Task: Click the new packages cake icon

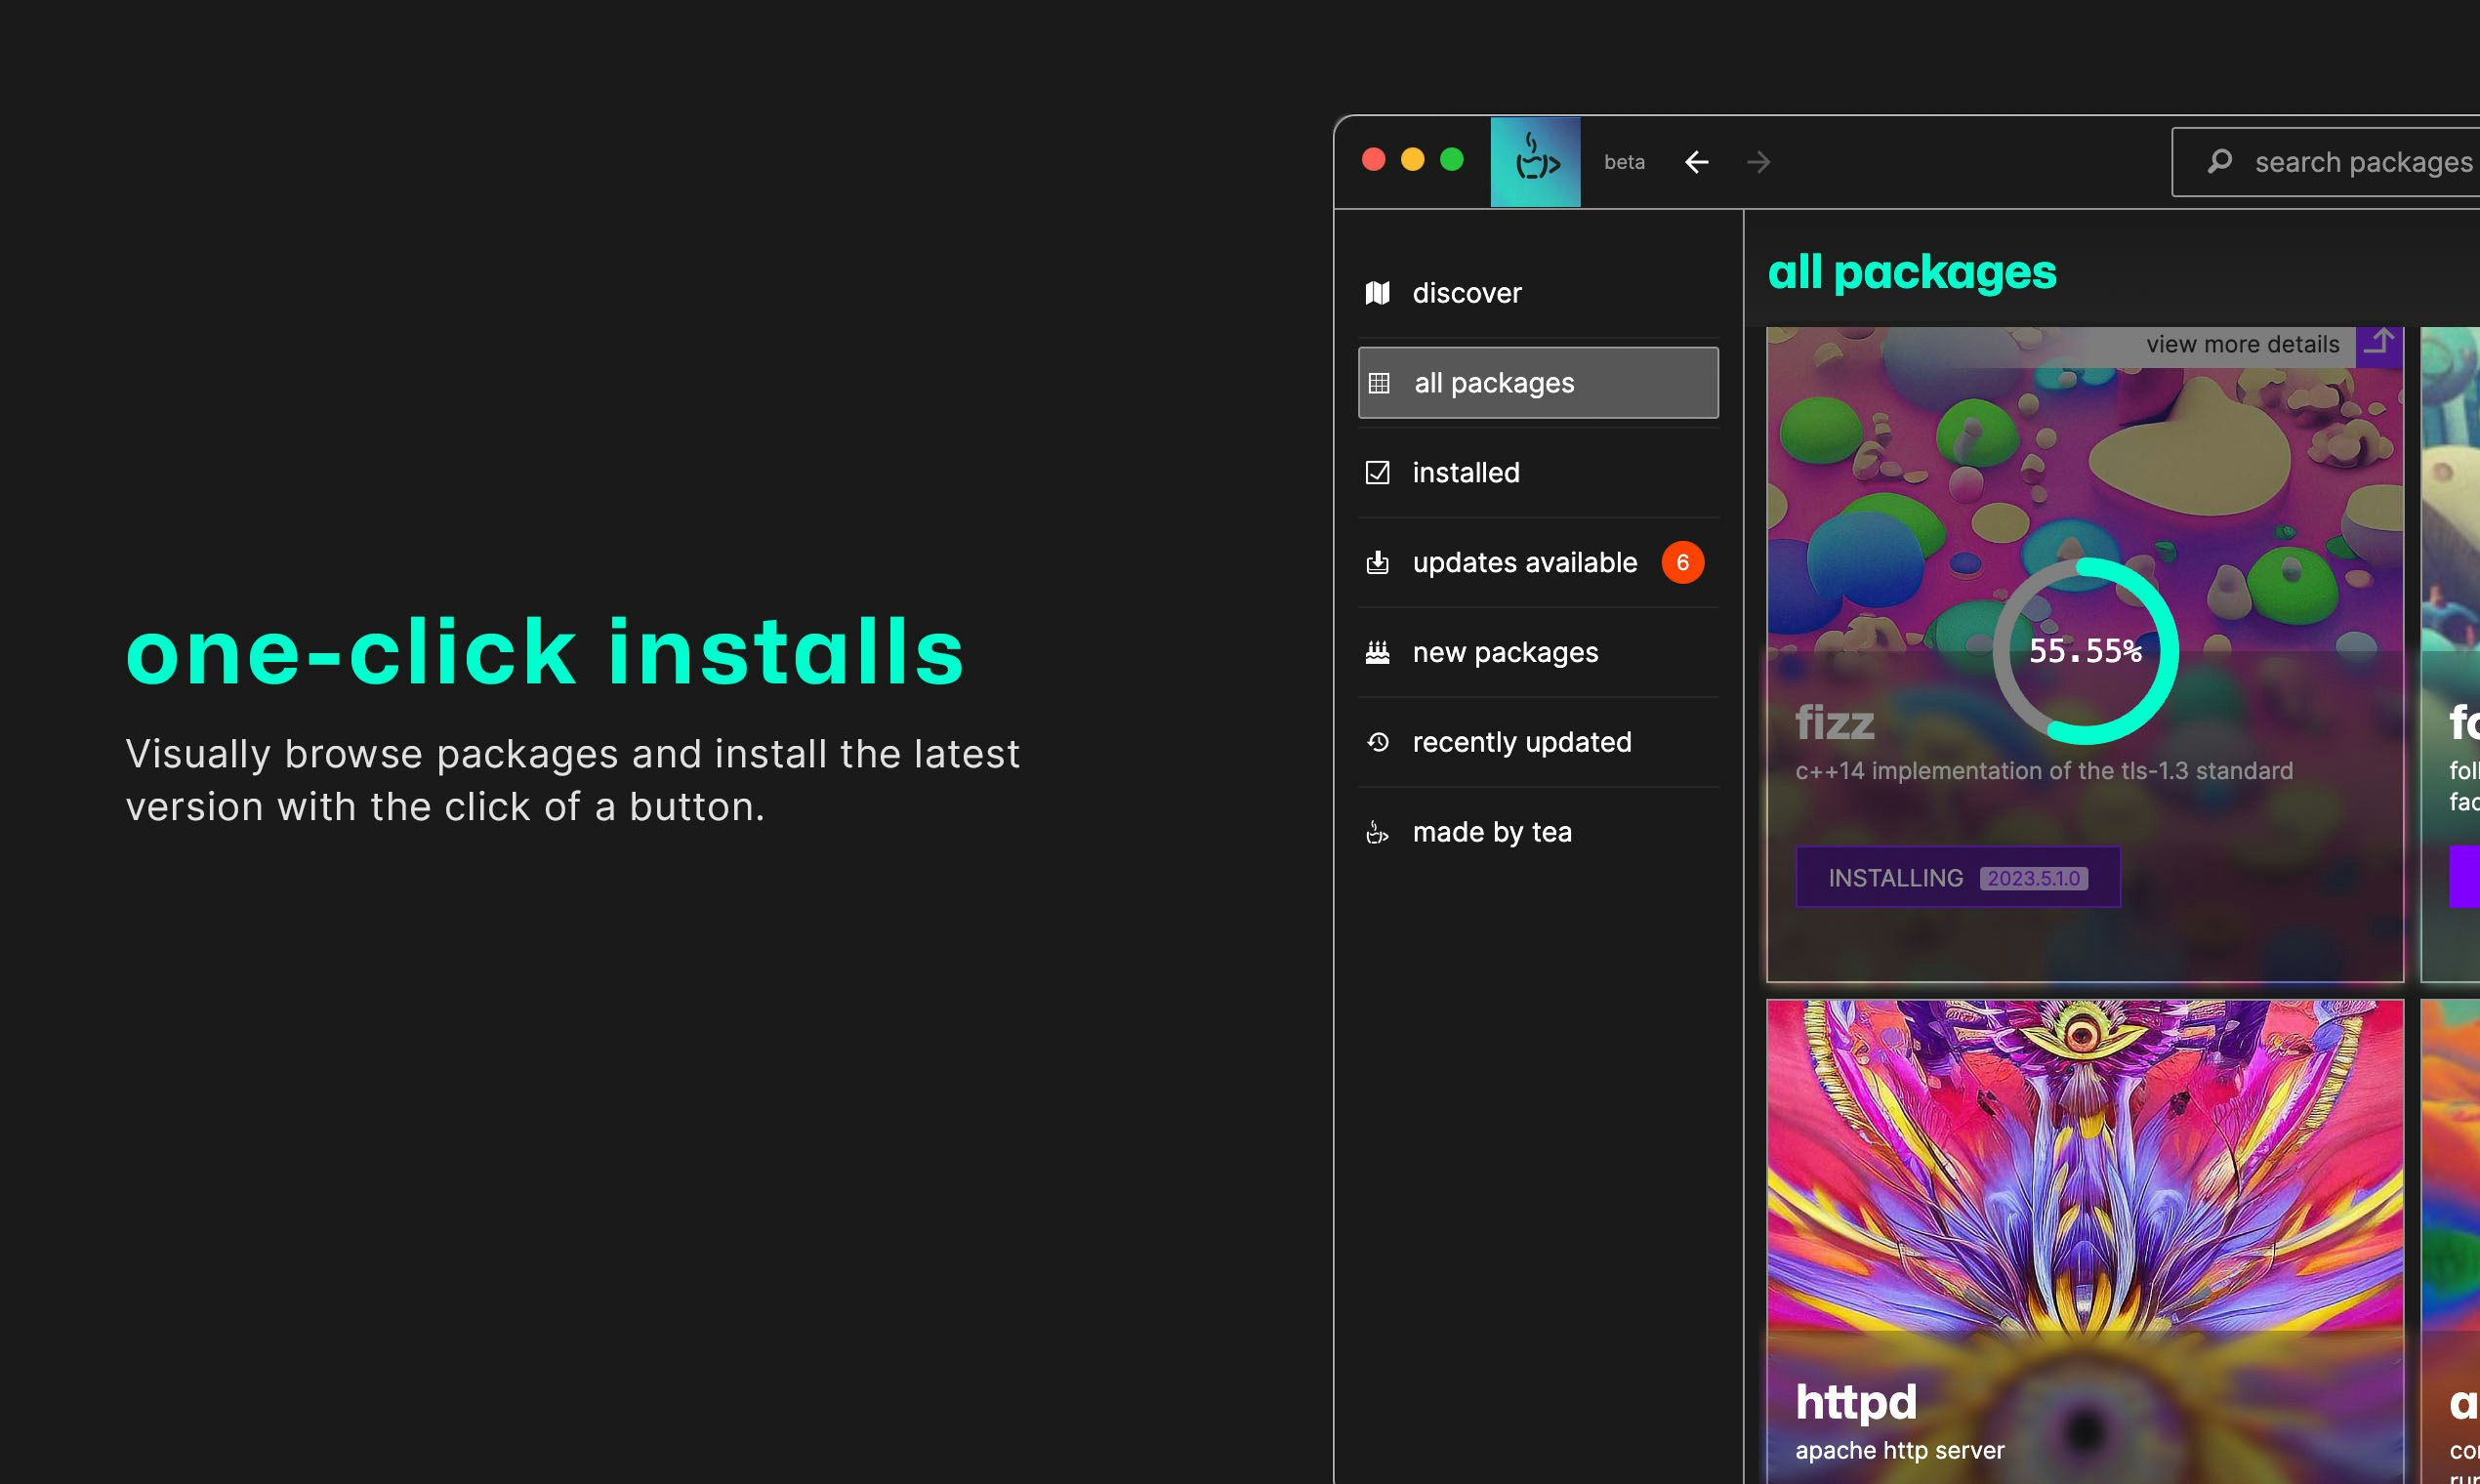Action: tap(1378, 652)
